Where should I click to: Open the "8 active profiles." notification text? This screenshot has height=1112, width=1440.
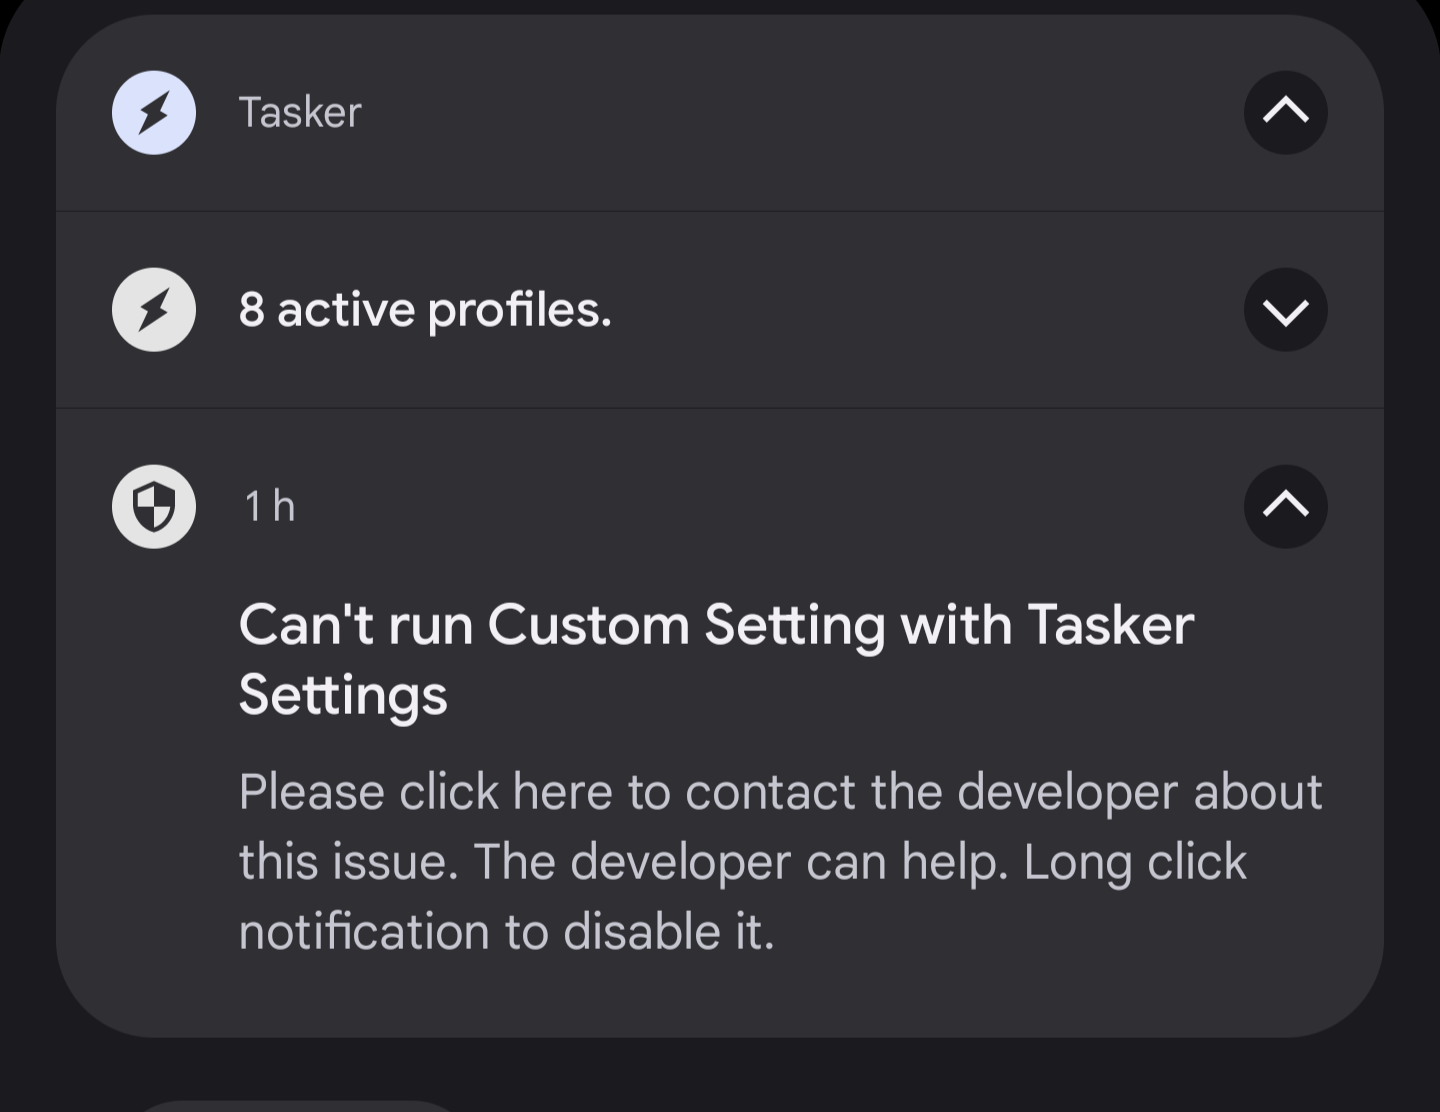[425, 309]
